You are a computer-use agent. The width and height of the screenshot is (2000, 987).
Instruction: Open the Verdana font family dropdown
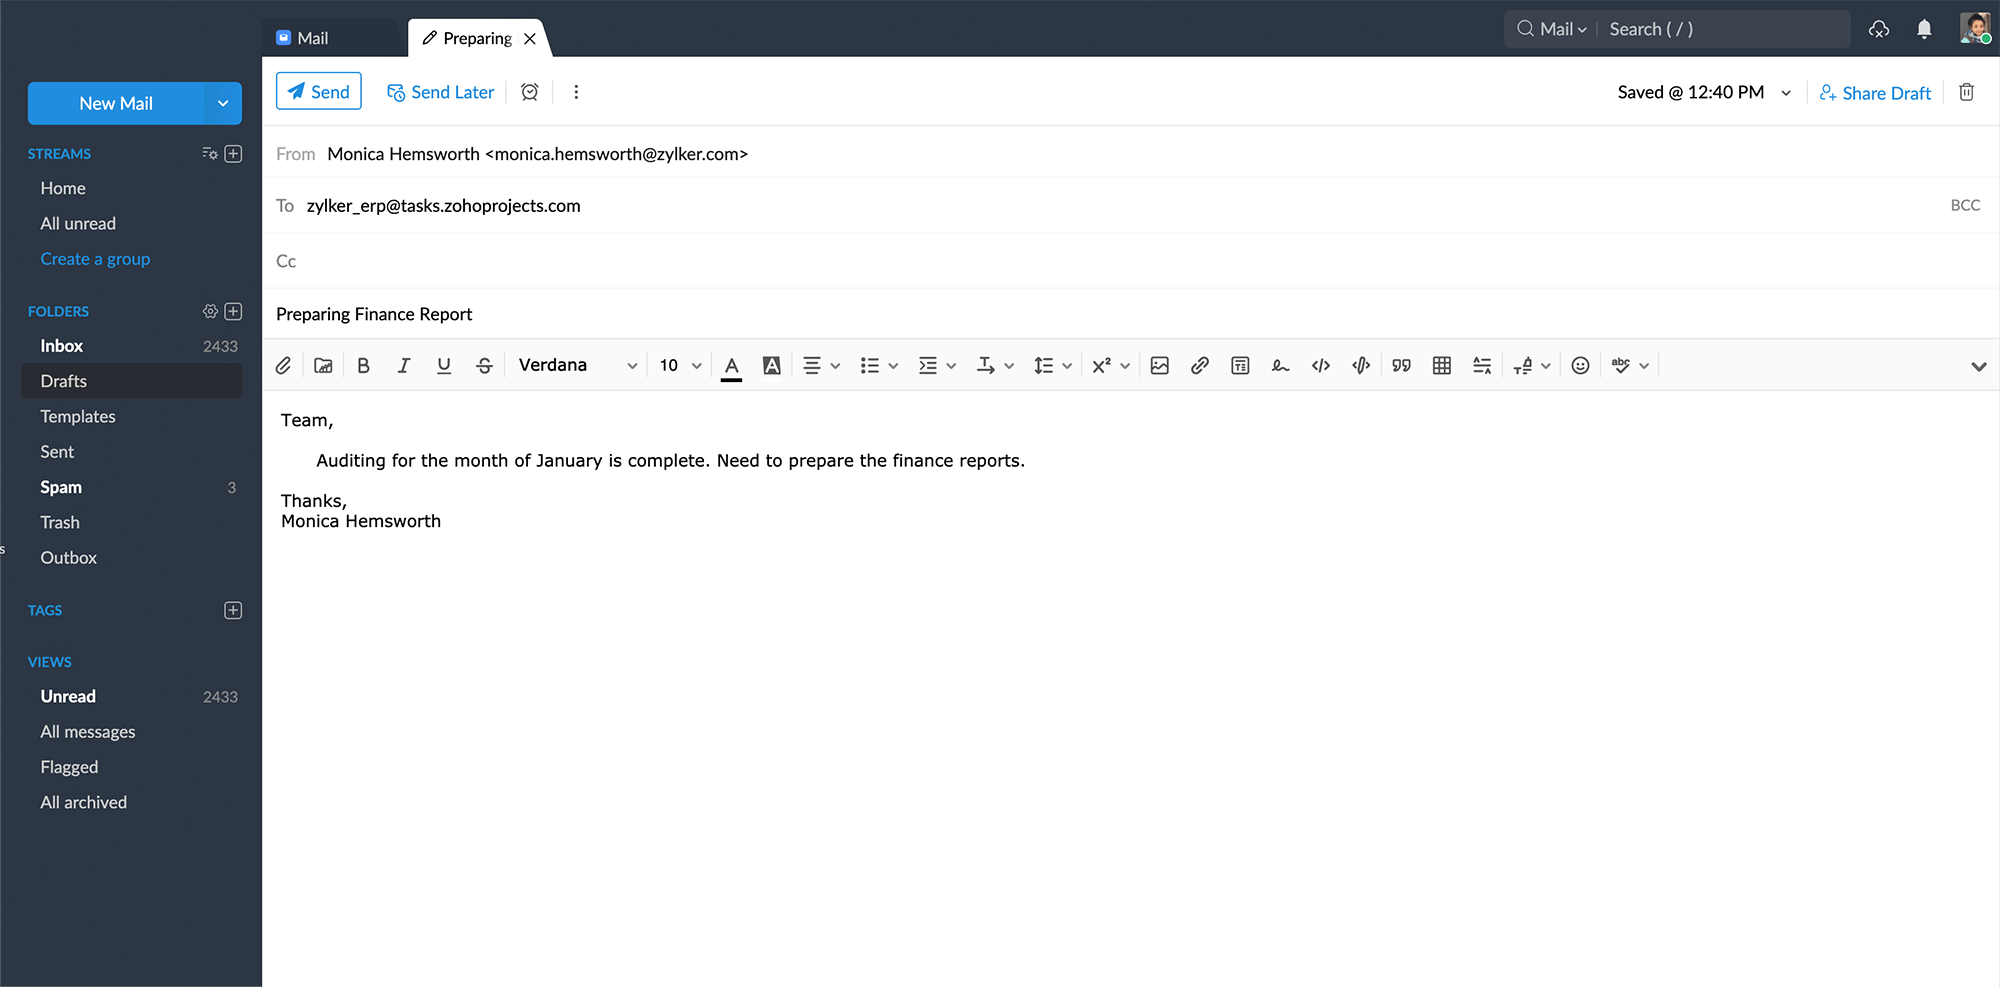[x=577, y=366]
